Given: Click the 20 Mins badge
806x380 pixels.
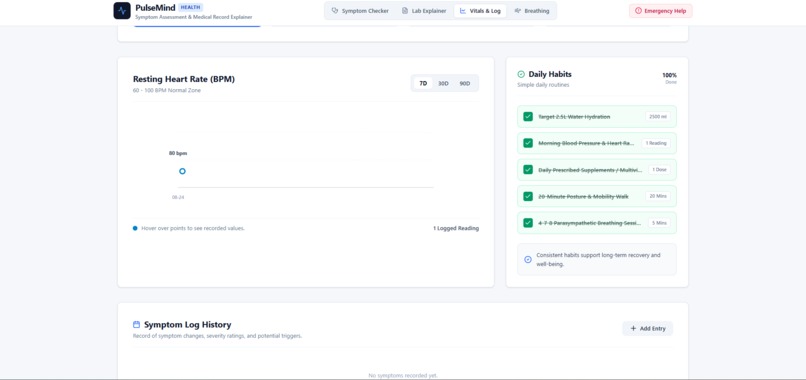Looking at the screenshot, I should pos(658,196).
